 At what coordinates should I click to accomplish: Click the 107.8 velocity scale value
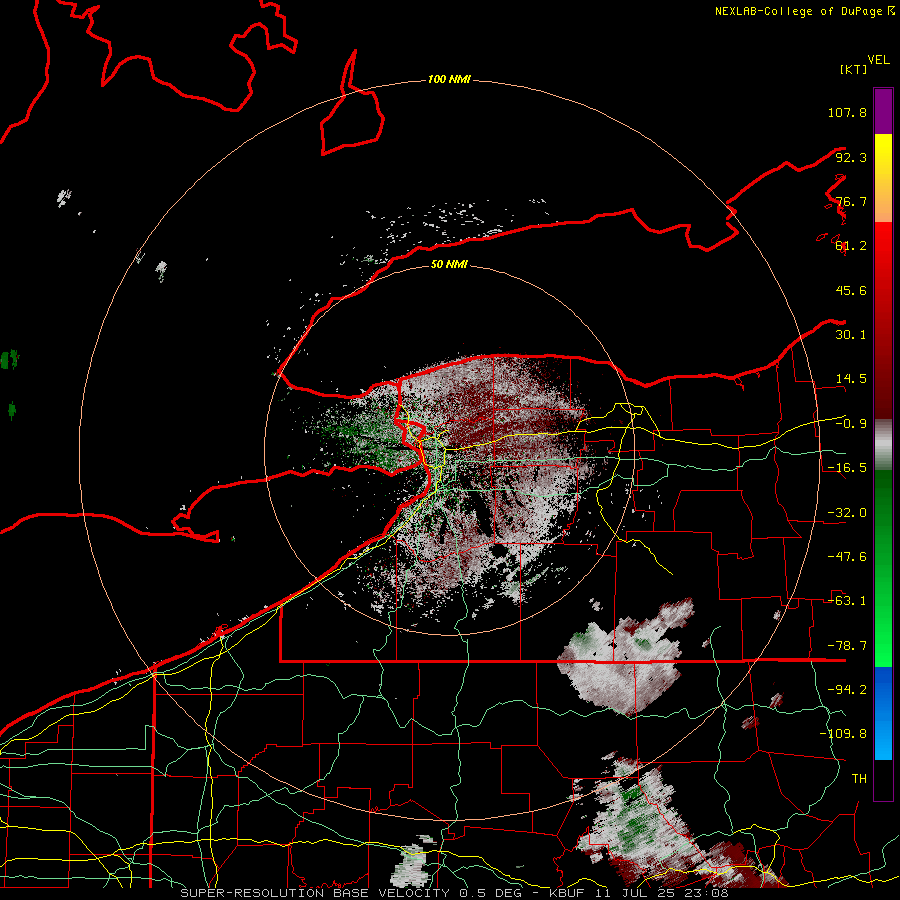(x=847, y=112)
